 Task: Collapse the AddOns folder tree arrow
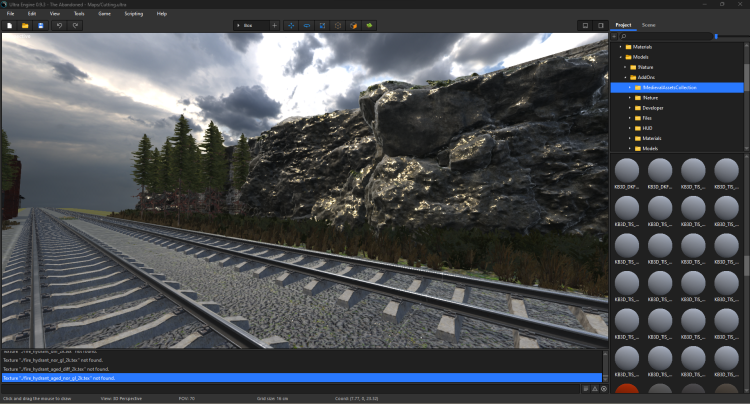[626, 77]
